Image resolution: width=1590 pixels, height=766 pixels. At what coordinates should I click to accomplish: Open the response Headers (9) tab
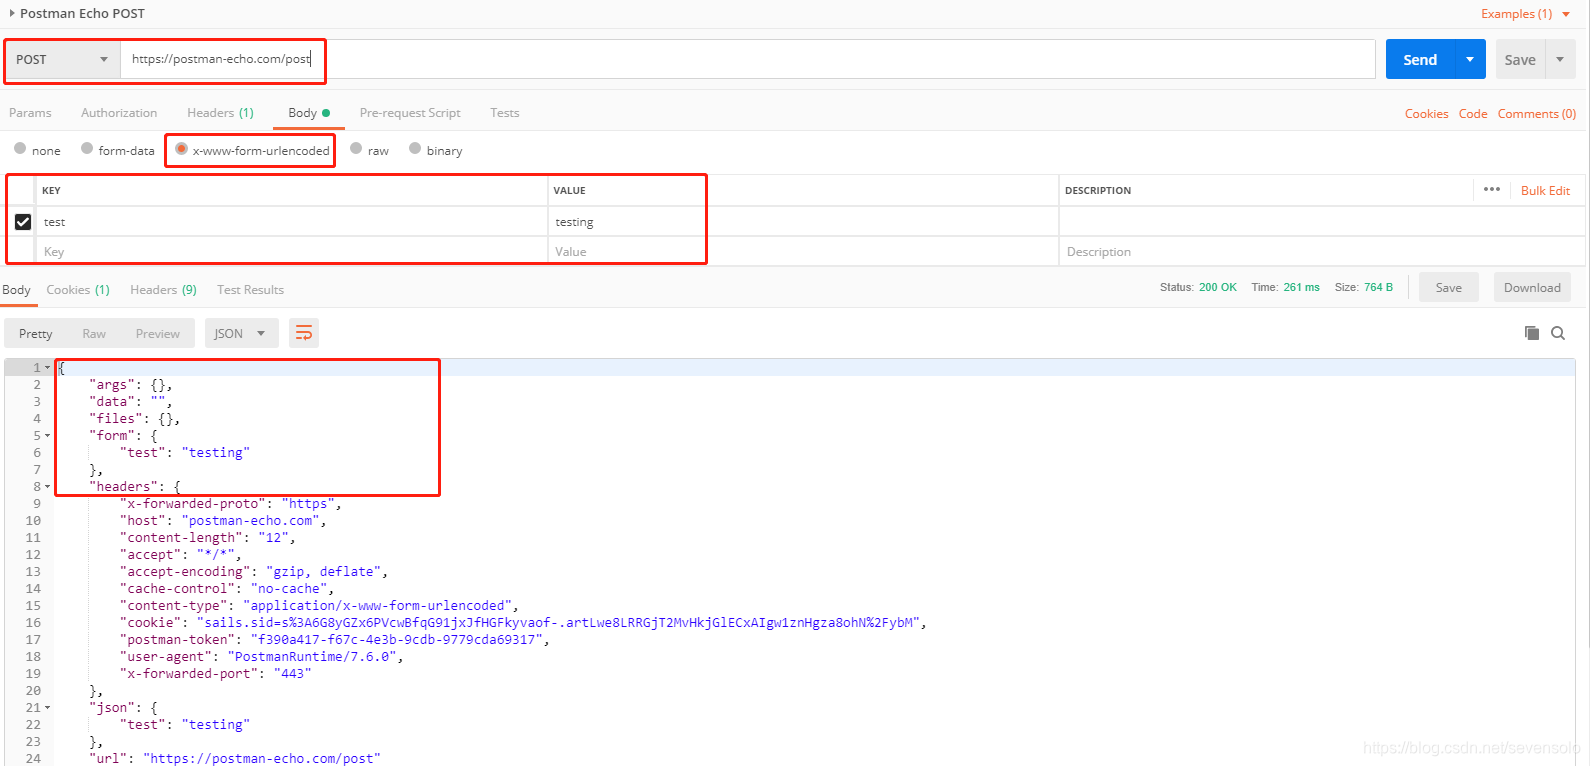pyautogui.click(x=163, y=290)
